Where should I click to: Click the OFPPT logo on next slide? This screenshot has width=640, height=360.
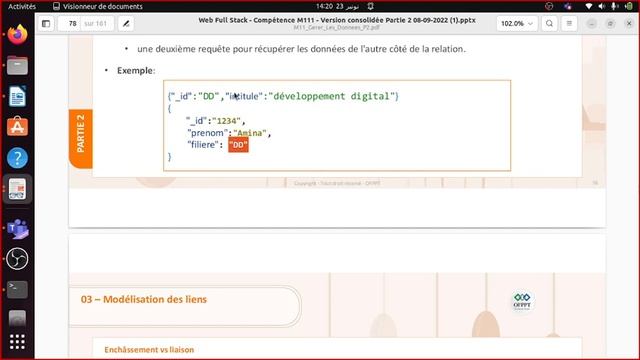click(x=522, y=302)
